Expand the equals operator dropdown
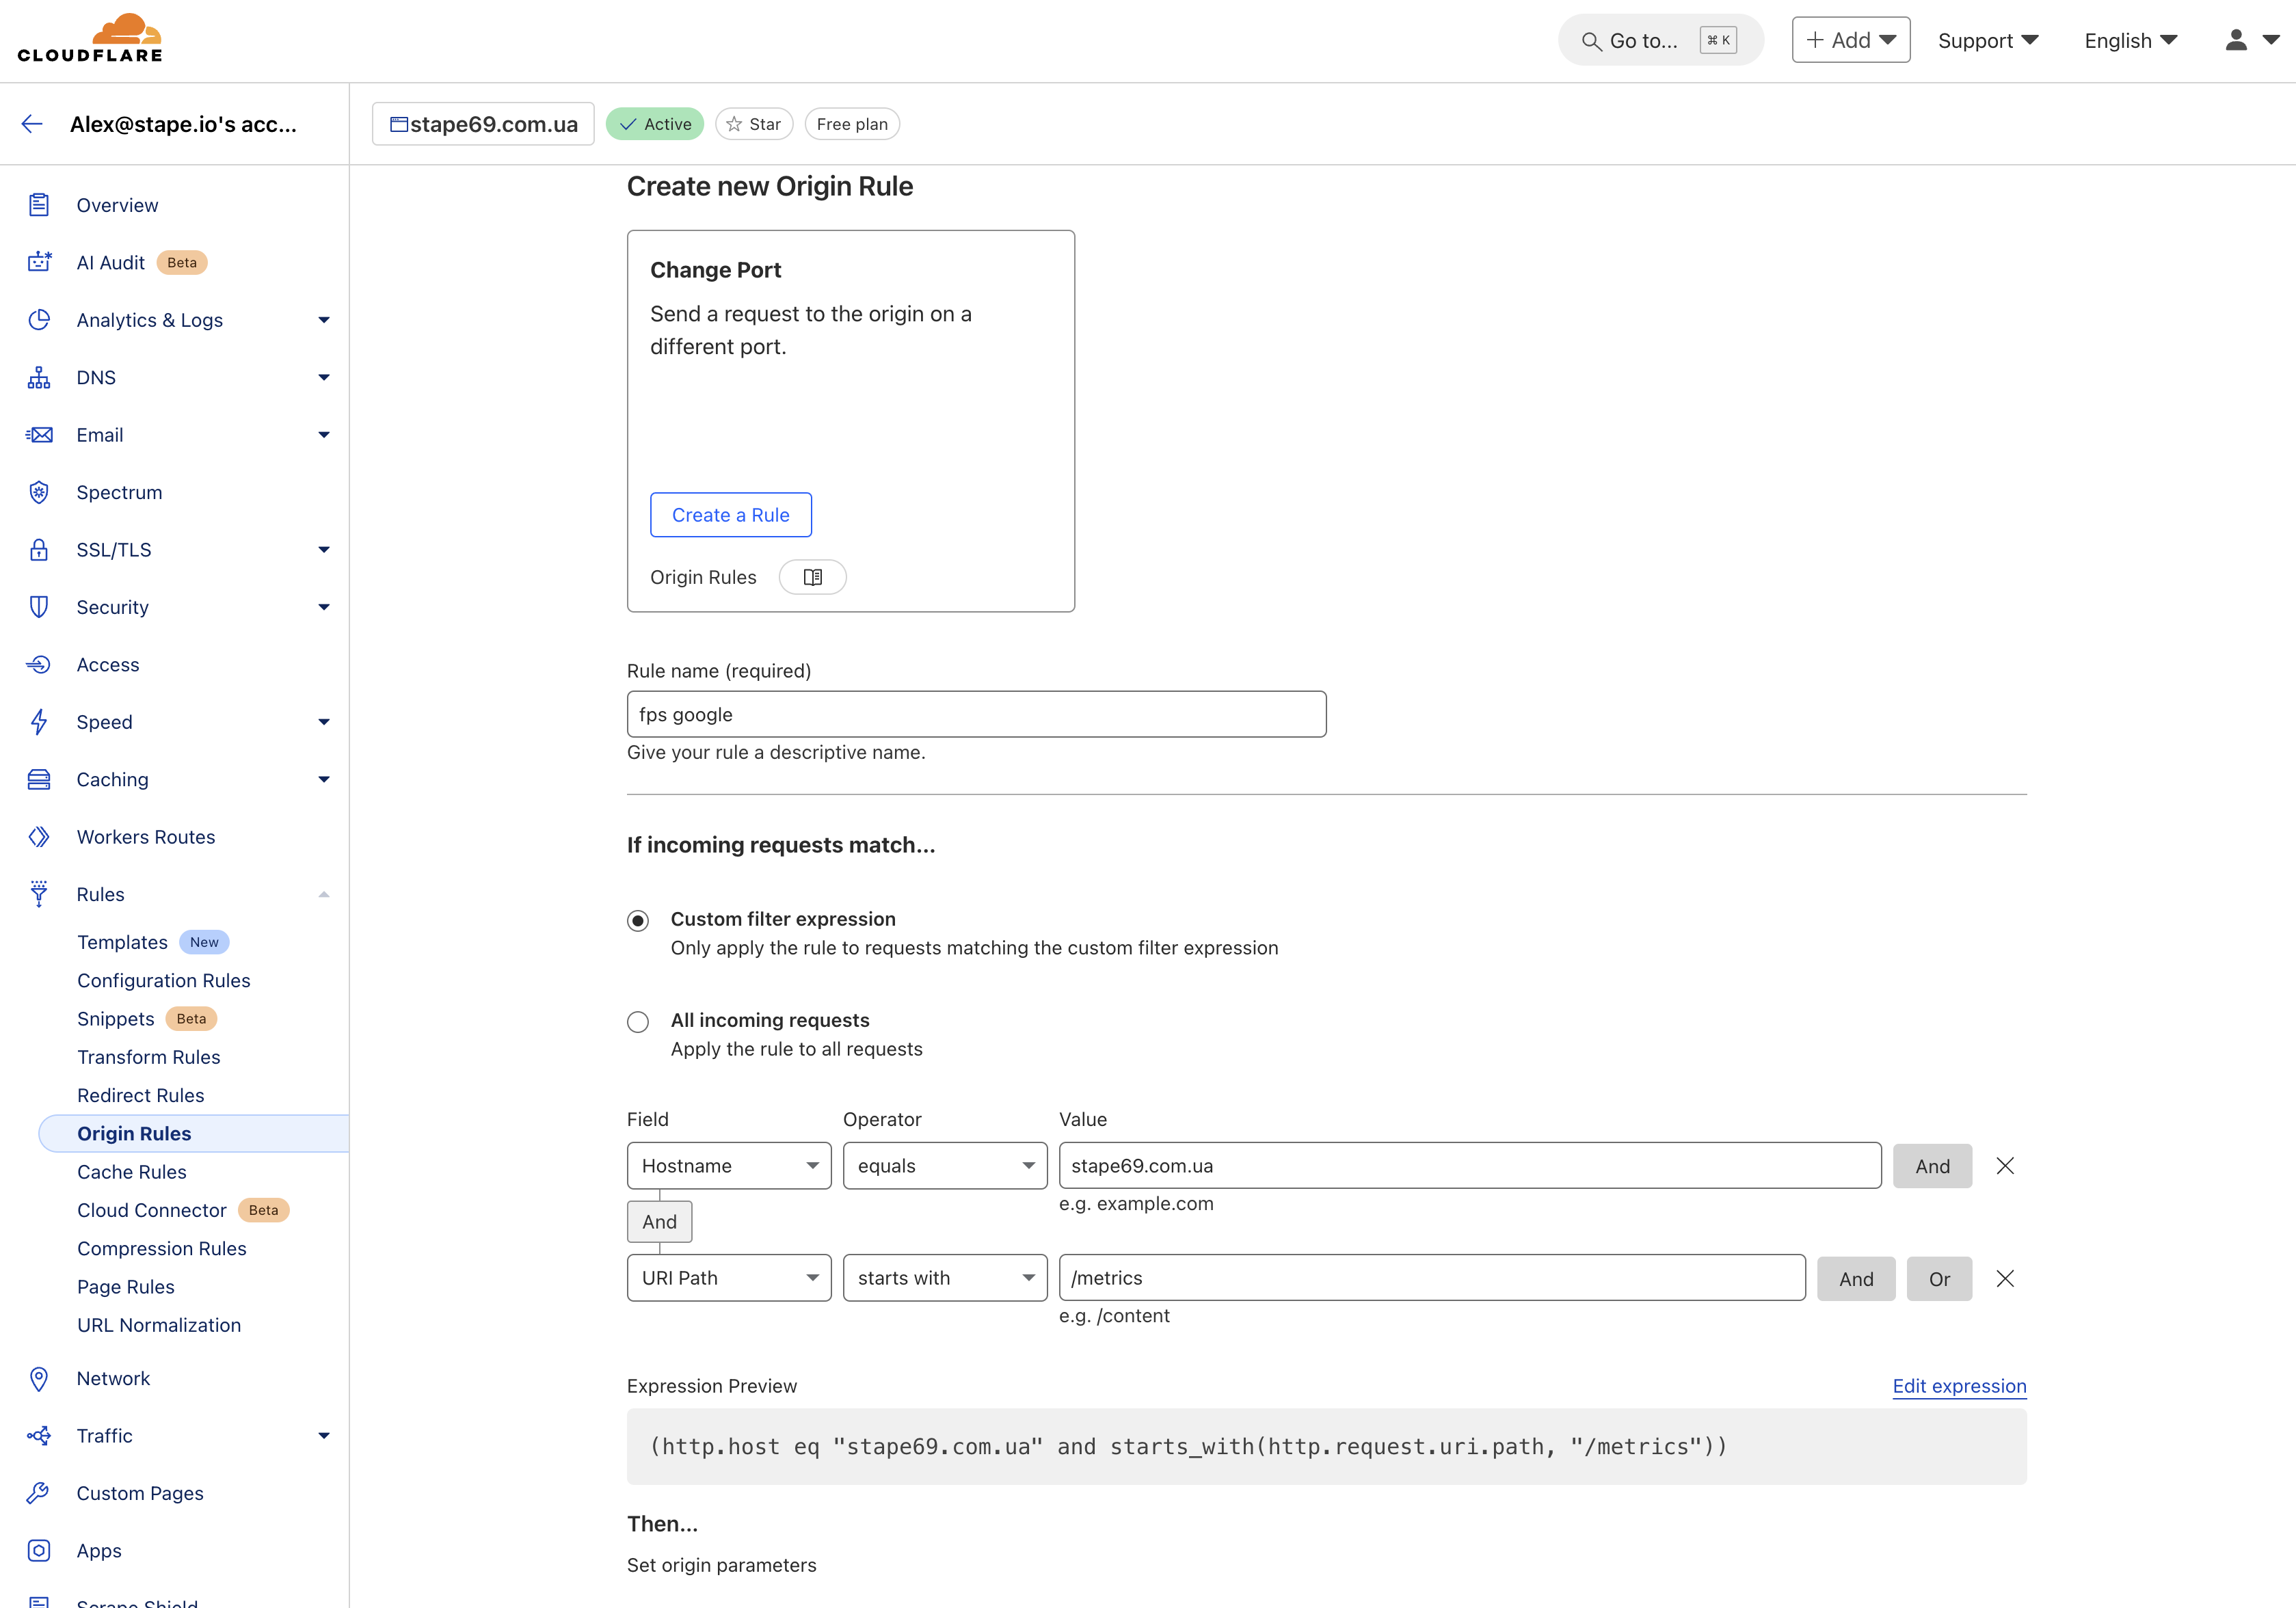Image resolution: width=2296 pixels, height=1608 pixels. 942,1165
